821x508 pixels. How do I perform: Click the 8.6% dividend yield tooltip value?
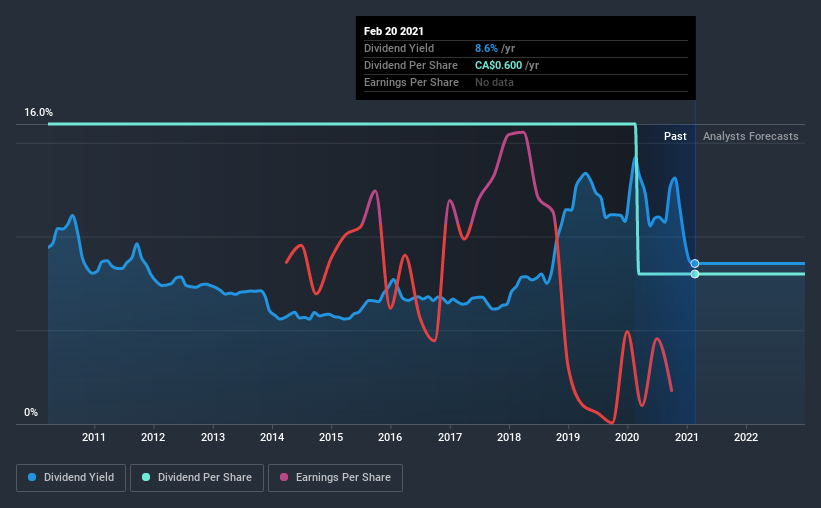coord(486,48)
